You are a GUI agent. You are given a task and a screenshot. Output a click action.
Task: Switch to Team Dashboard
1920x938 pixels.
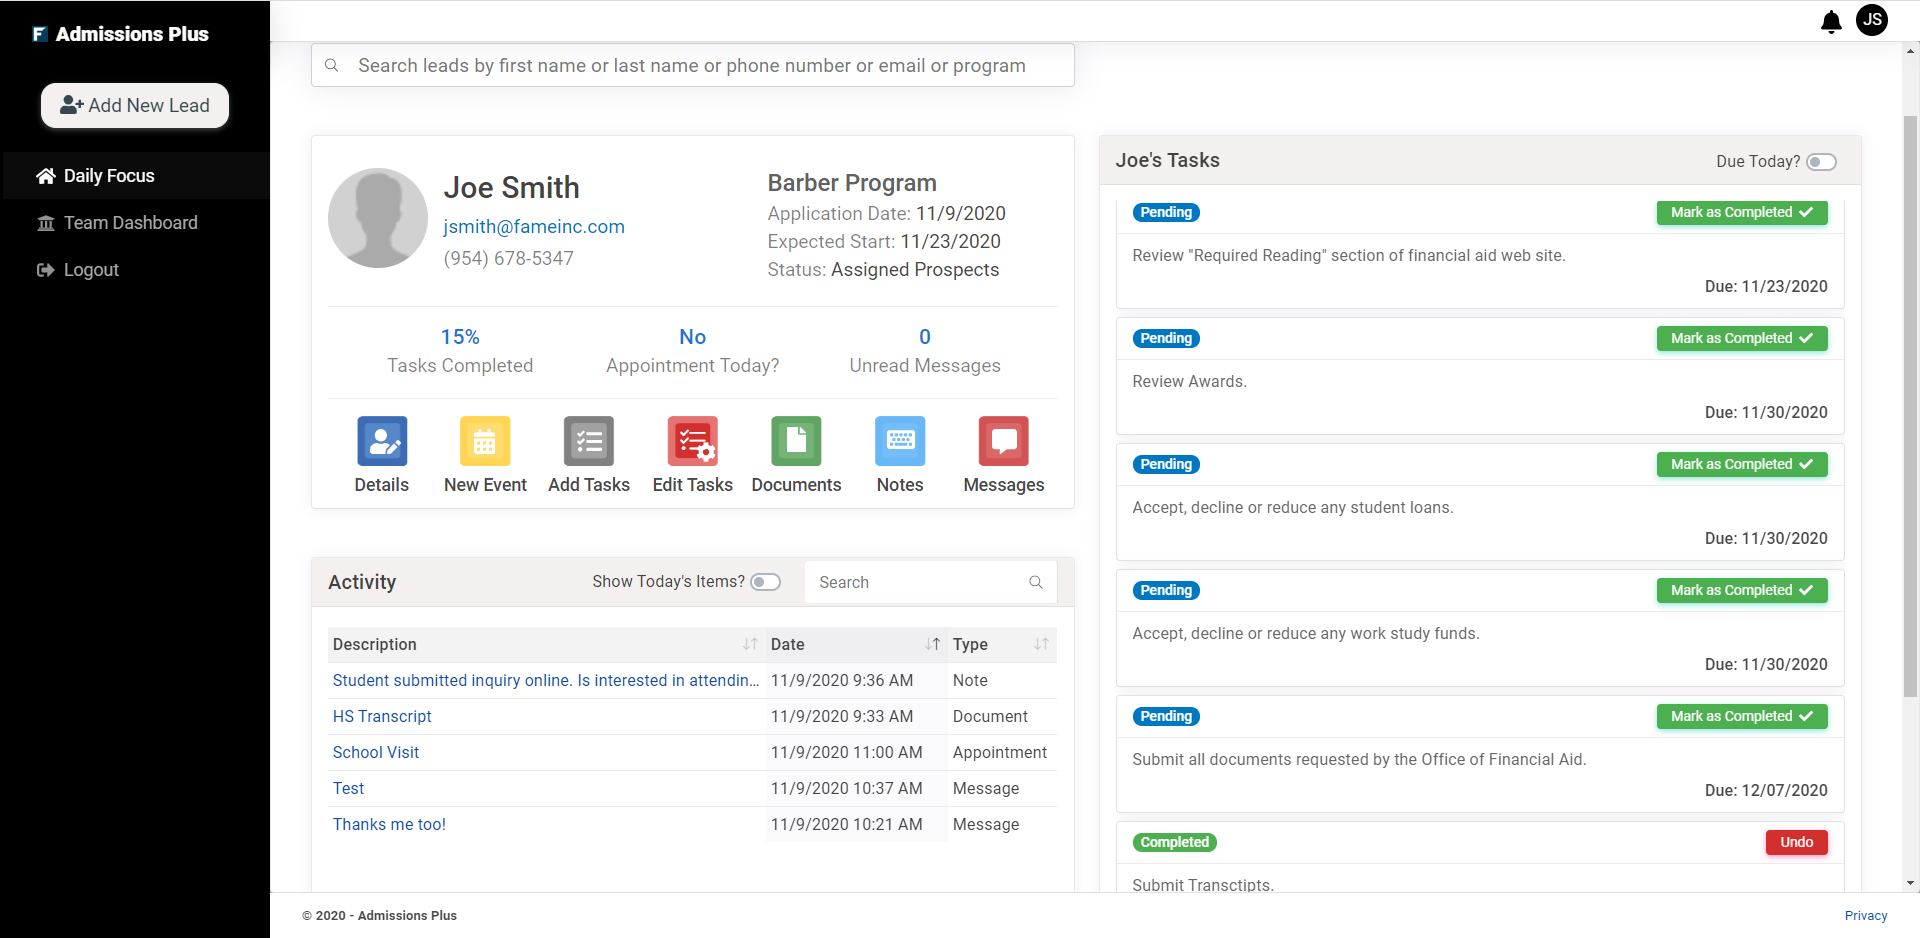coord(130,222)
